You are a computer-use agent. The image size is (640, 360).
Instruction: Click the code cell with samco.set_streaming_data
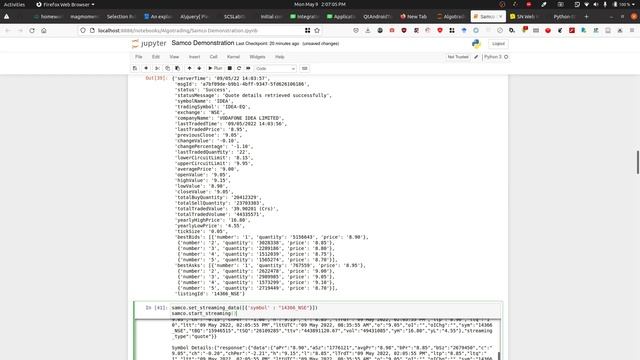[336, 311]
